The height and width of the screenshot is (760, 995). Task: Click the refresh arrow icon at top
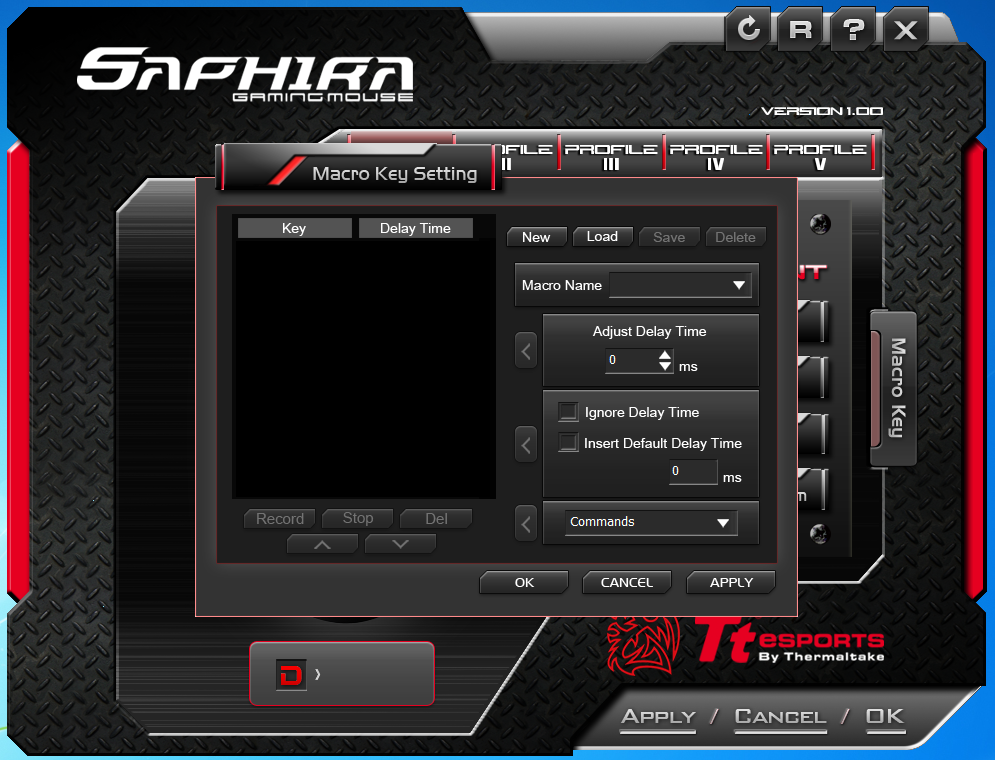point(749,29)
